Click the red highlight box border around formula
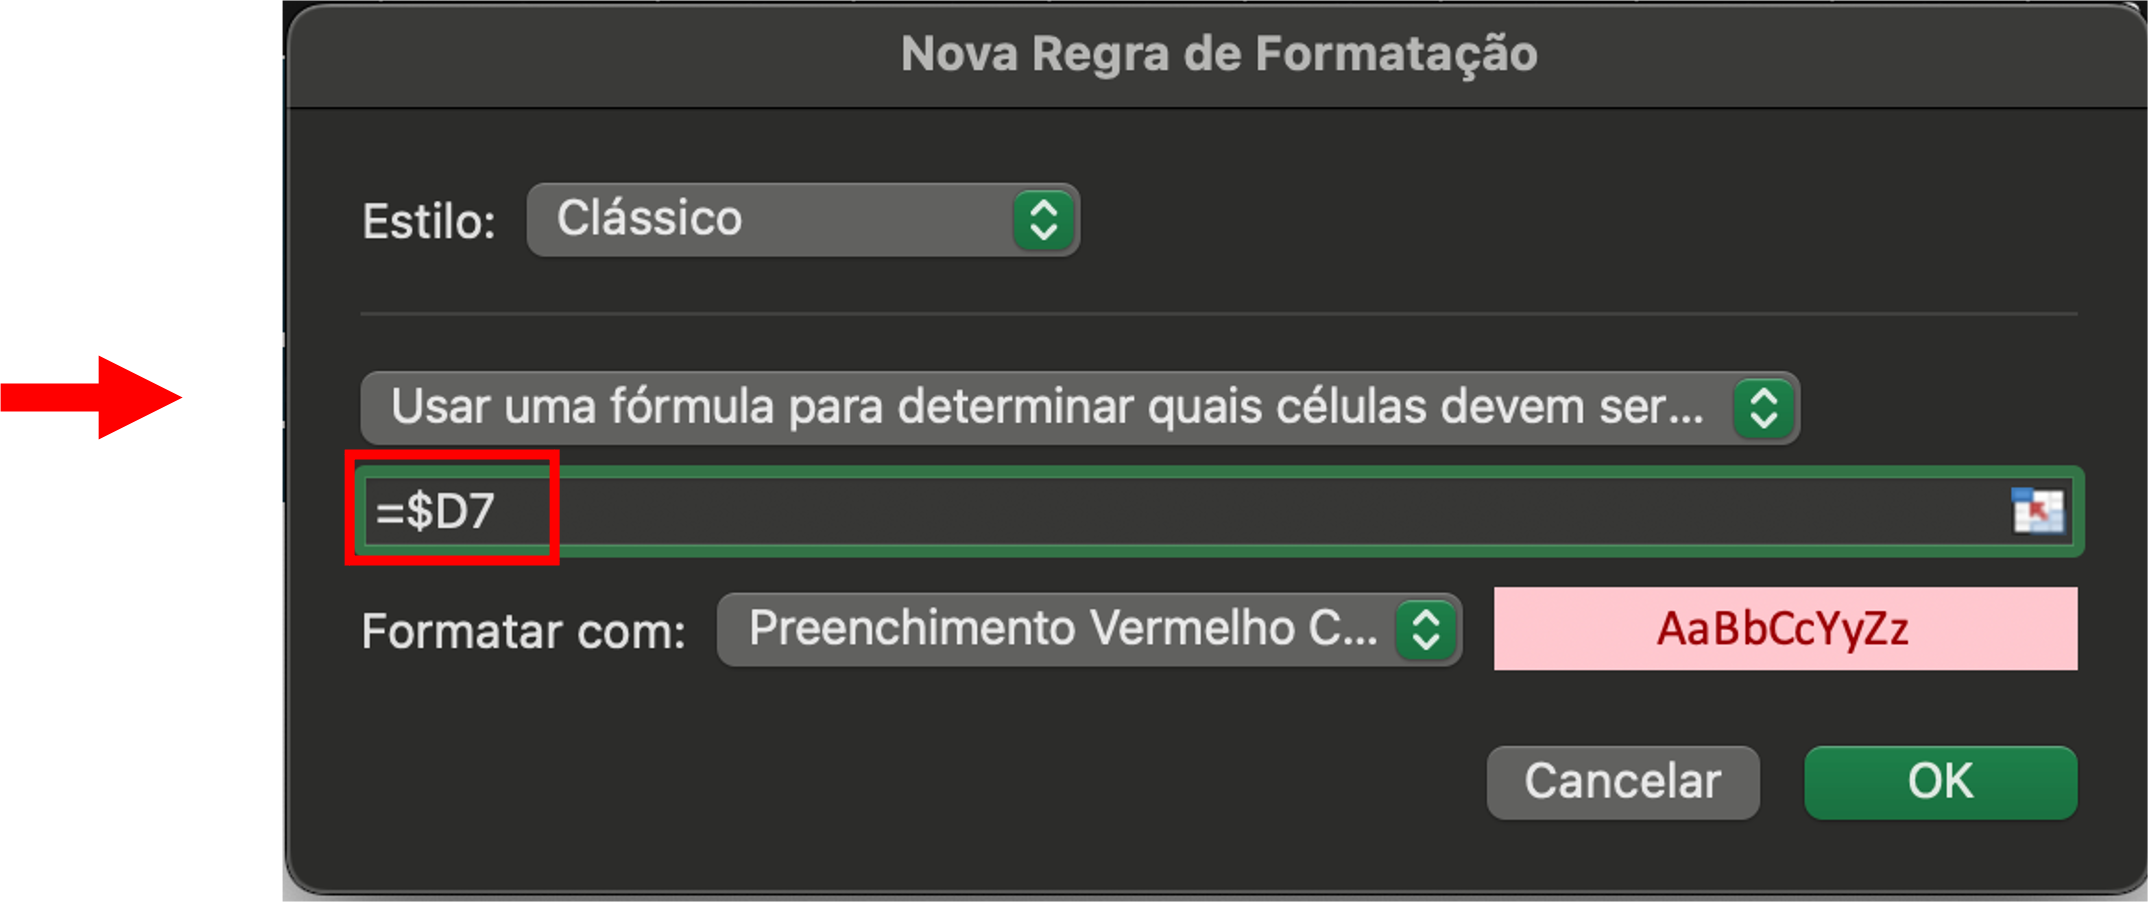The height and width of the screenshot is (902, 2149). [452, 560]
